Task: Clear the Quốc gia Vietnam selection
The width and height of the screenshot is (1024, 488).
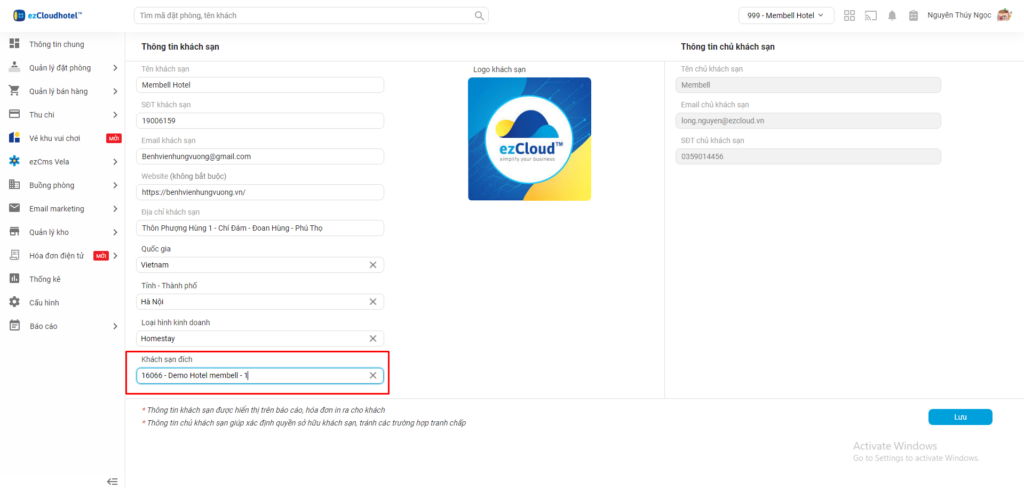Action: coord(373,265)
